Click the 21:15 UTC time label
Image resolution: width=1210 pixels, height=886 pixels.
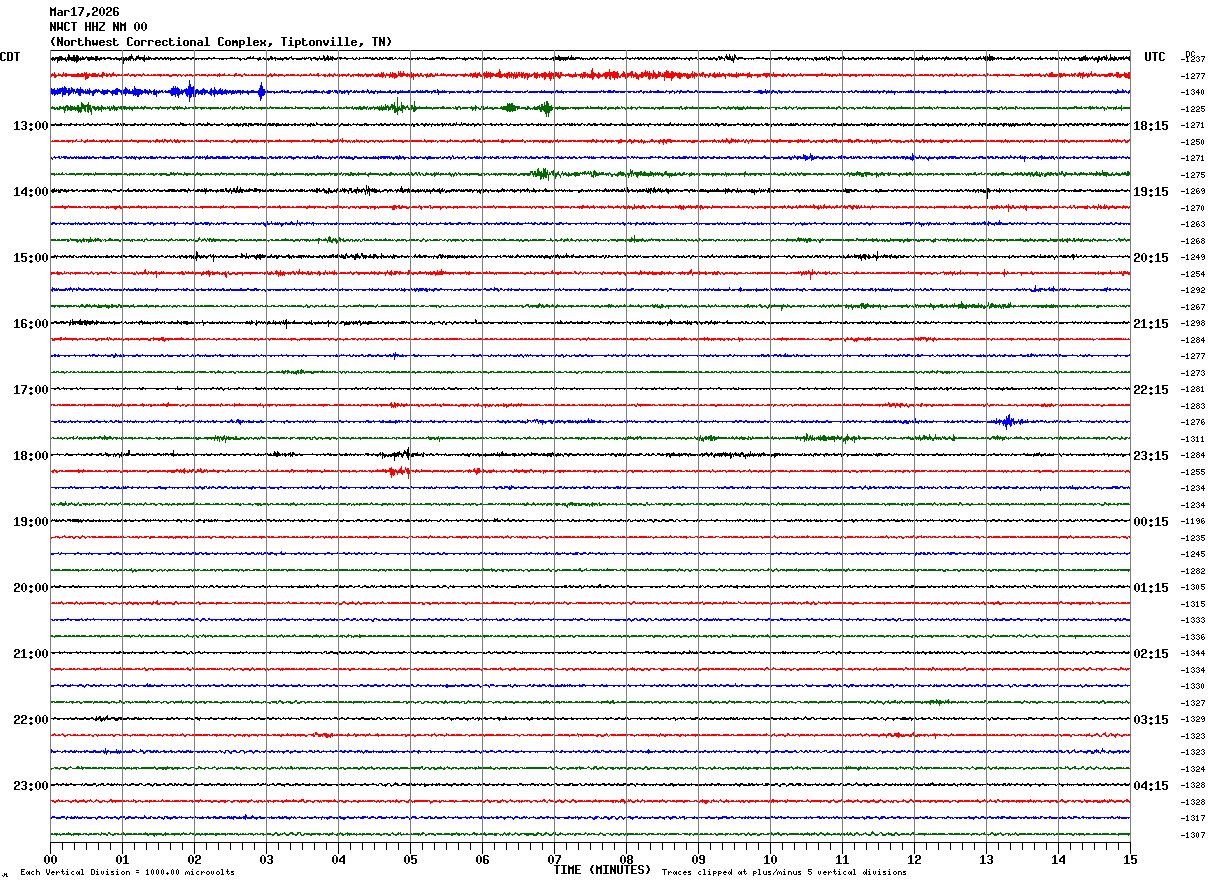pos(1151,324)
